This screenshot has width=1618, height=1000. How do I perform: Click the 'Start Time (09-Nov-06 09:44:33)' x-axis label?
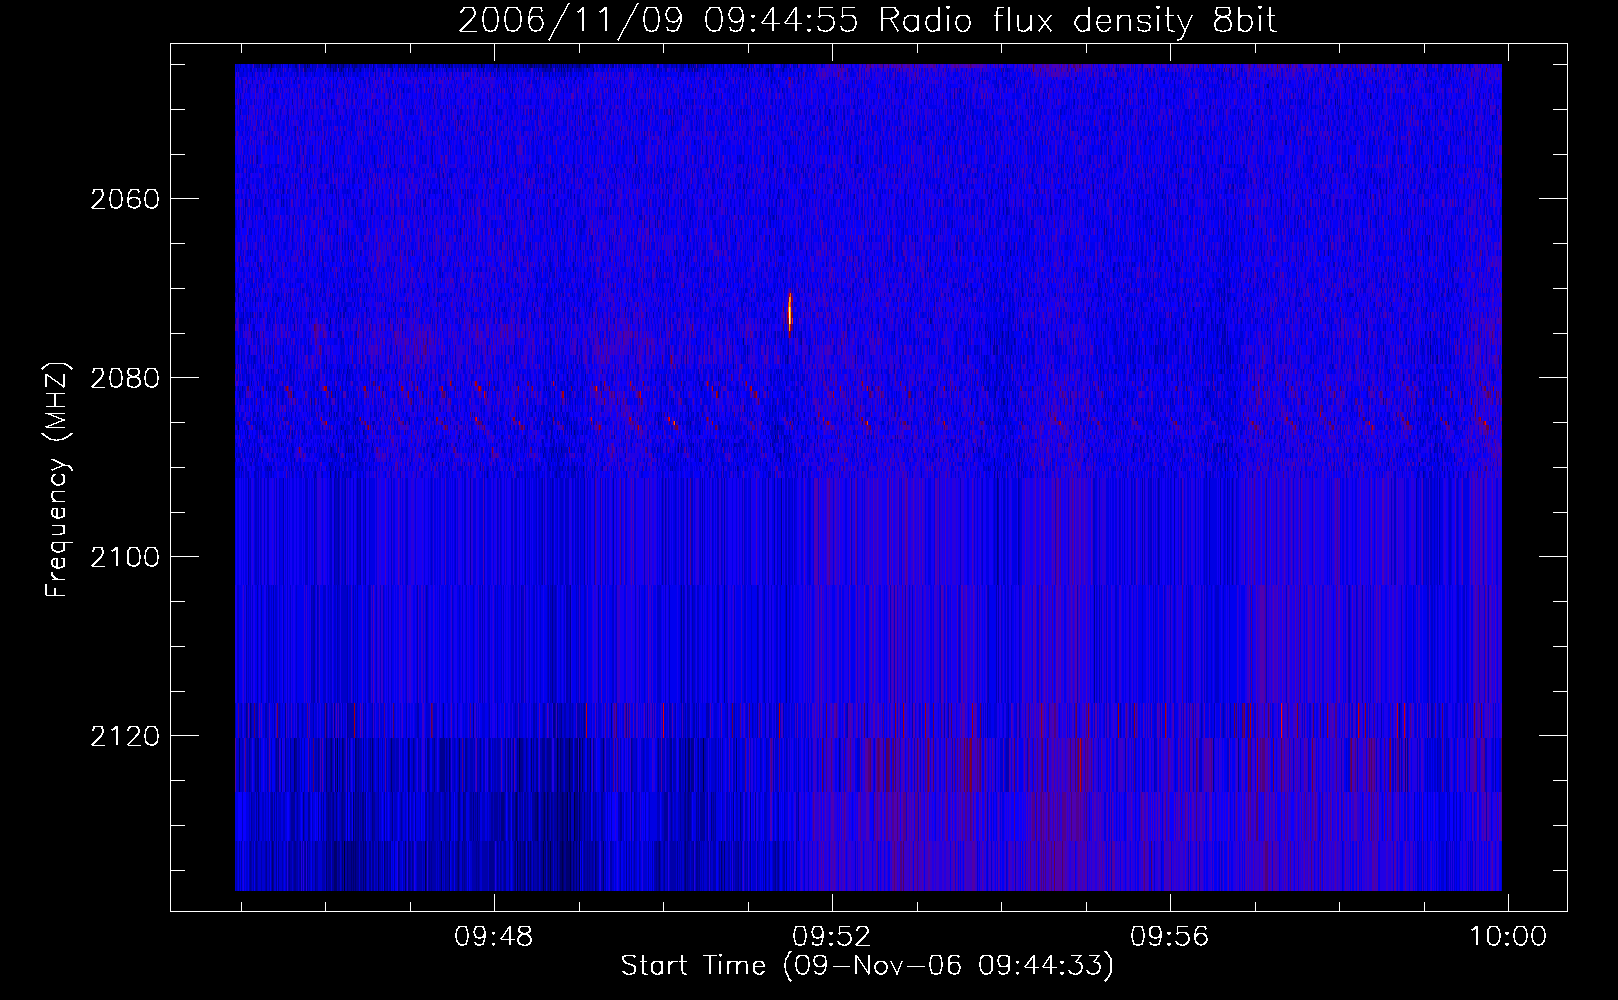coord(867,966)
